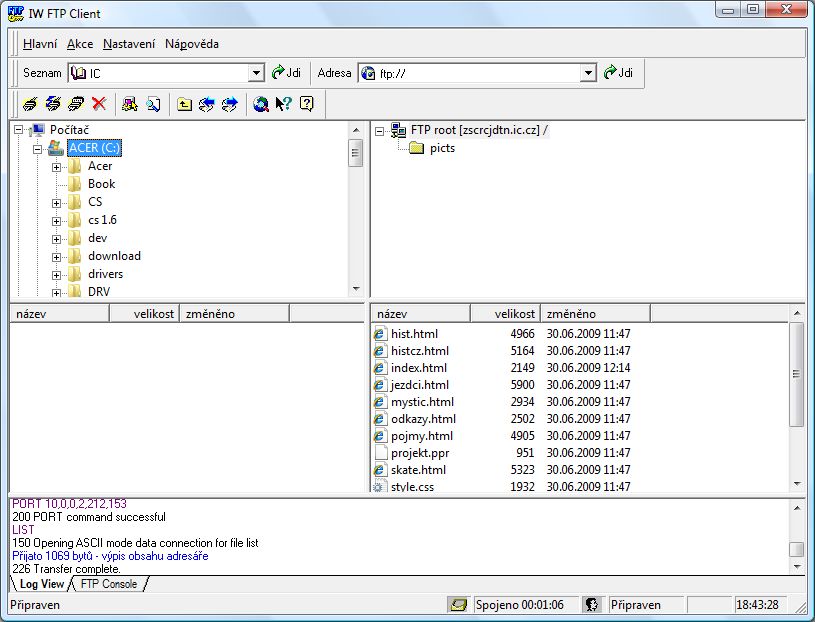Collapse the FTP root tree node
Screen dimensions: 815x622
(x=379, y=131)
